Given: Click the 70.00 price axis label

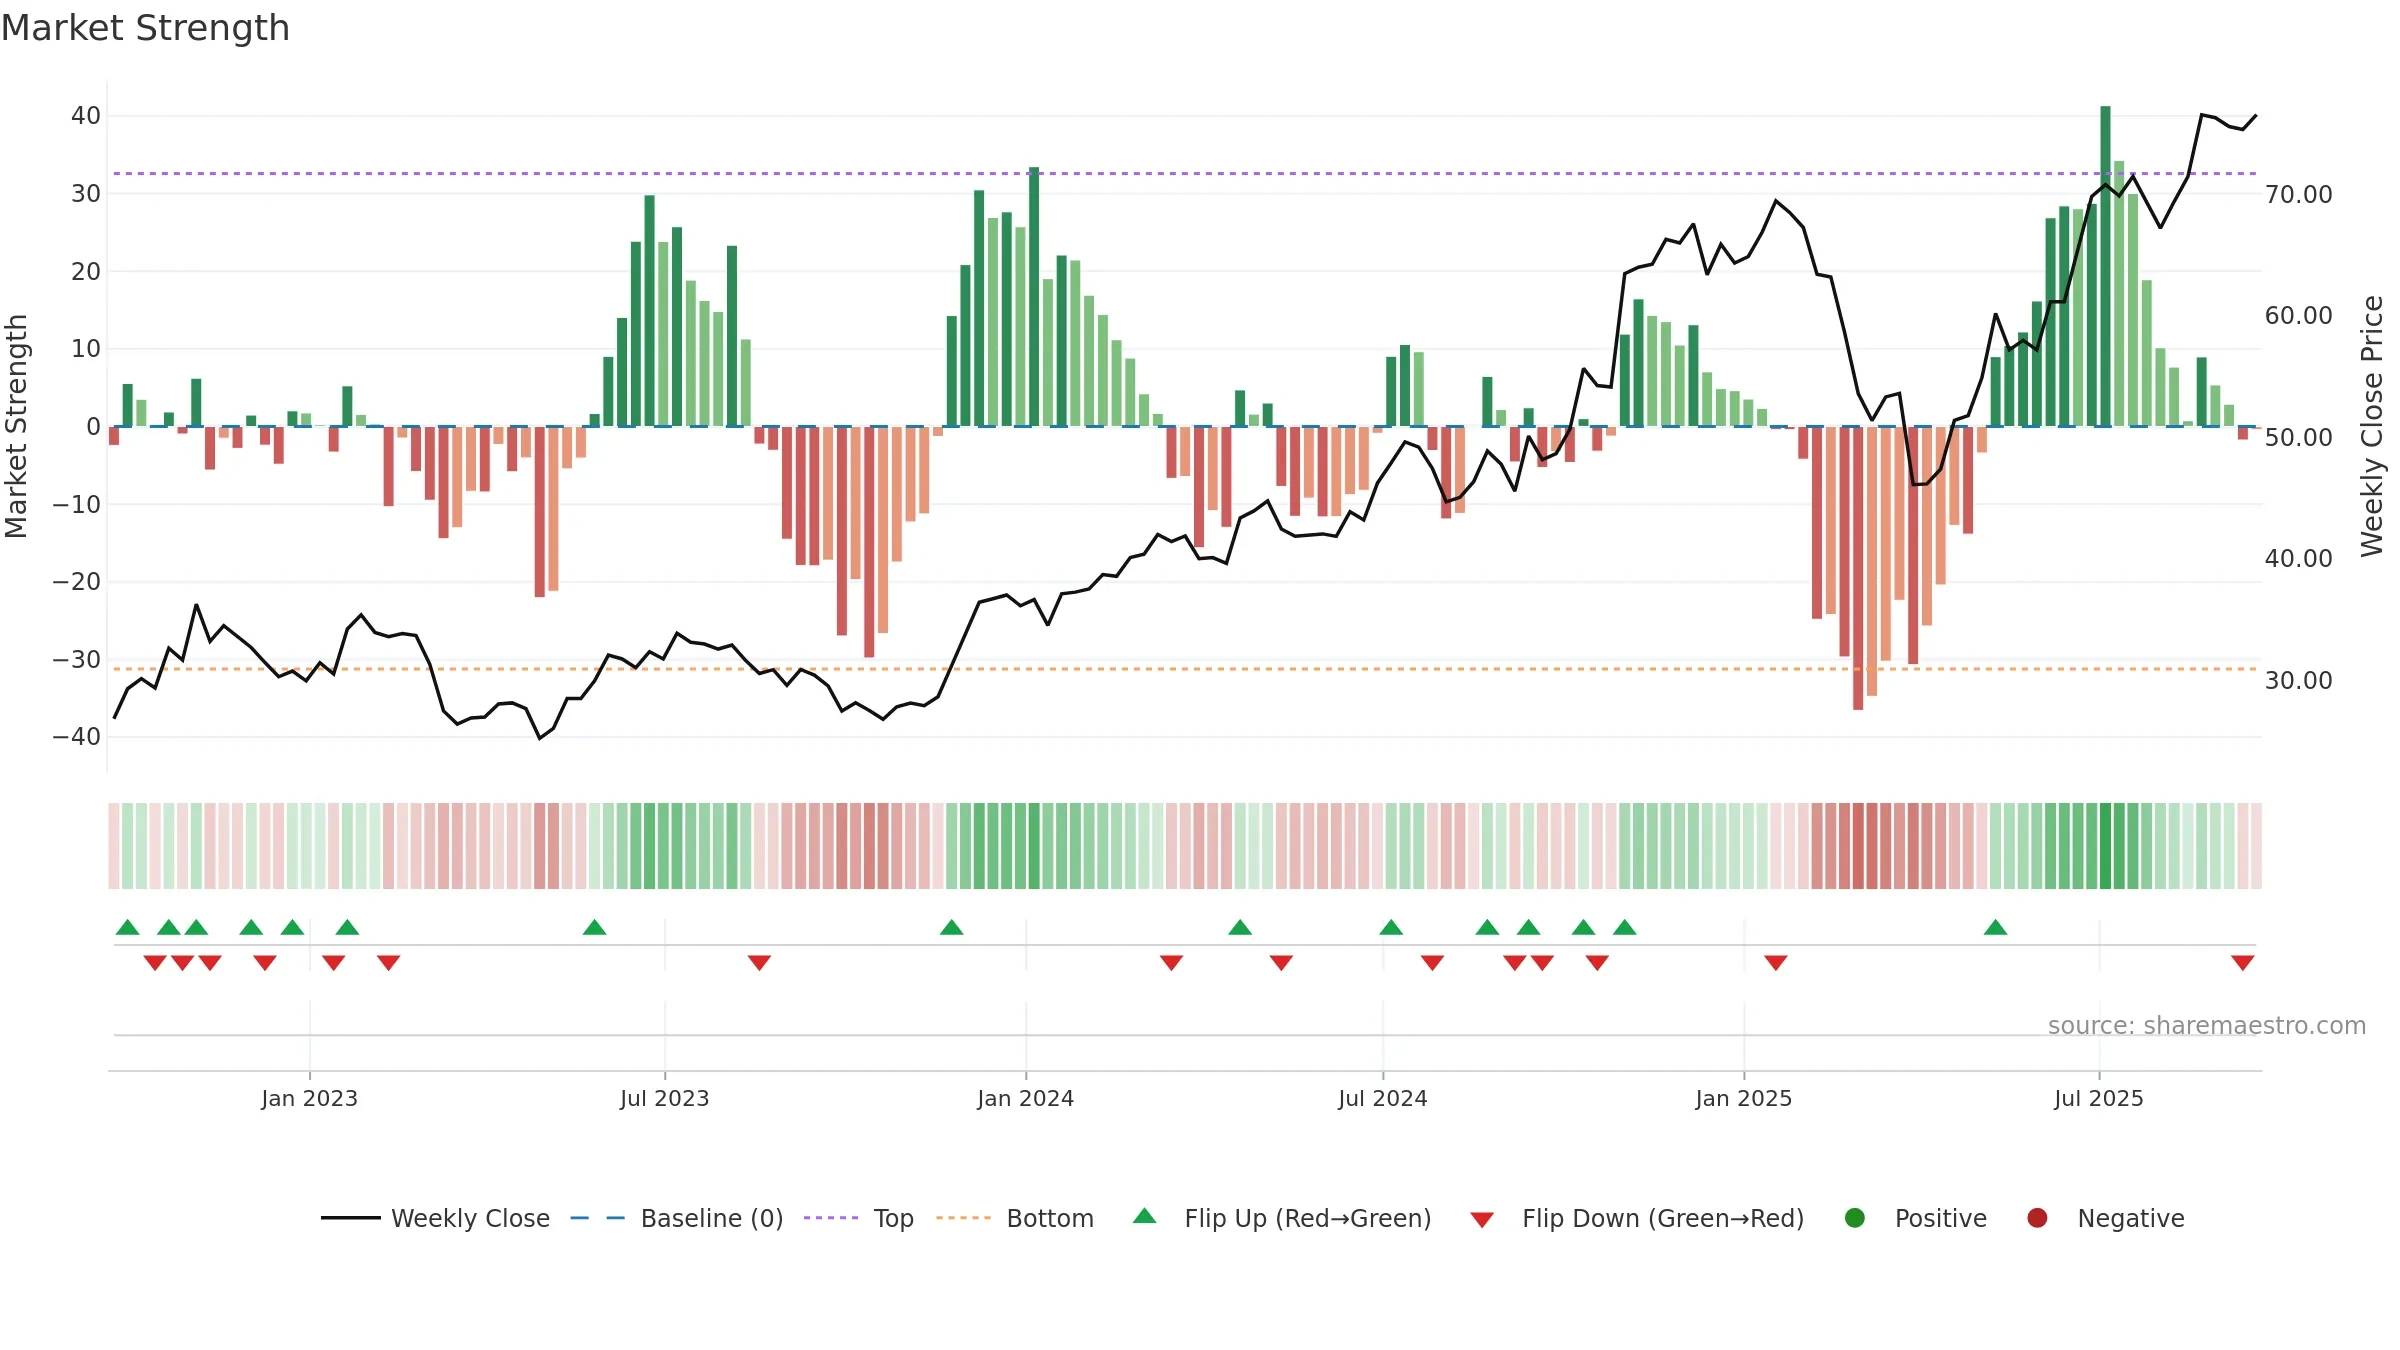Looking at the screenshot, I should click(2298, 194).
